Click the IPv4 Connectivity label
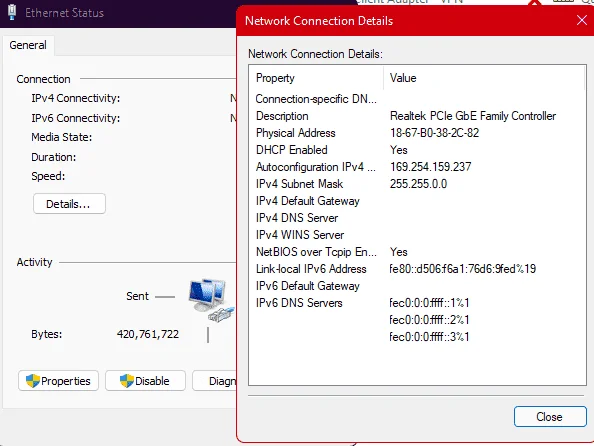The width and height of the screenshot is (594, 446). [x=76, y=99]
